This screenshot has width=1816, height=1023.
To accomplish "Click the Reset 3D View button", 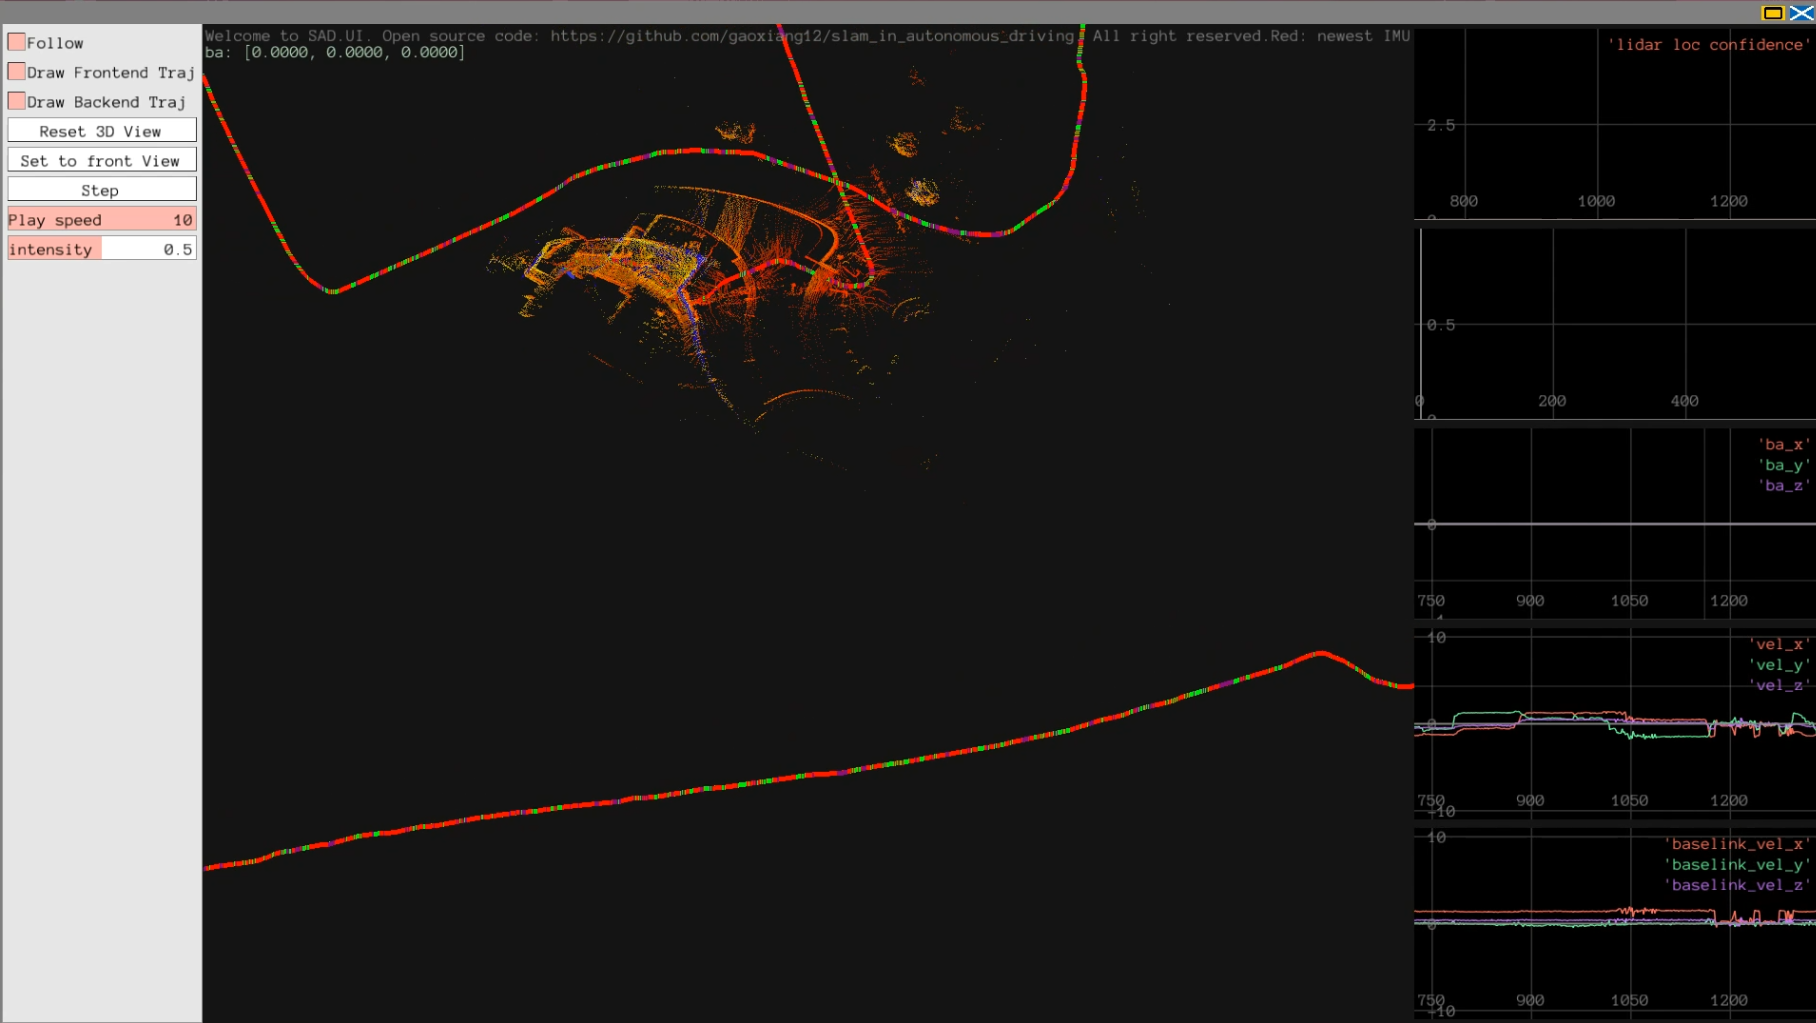I will tap(101, 131).
